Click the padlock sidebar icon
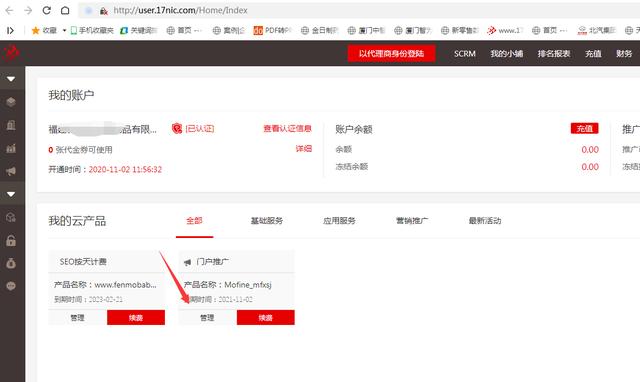Screen dimensions: 640x382 click(11, 240)
